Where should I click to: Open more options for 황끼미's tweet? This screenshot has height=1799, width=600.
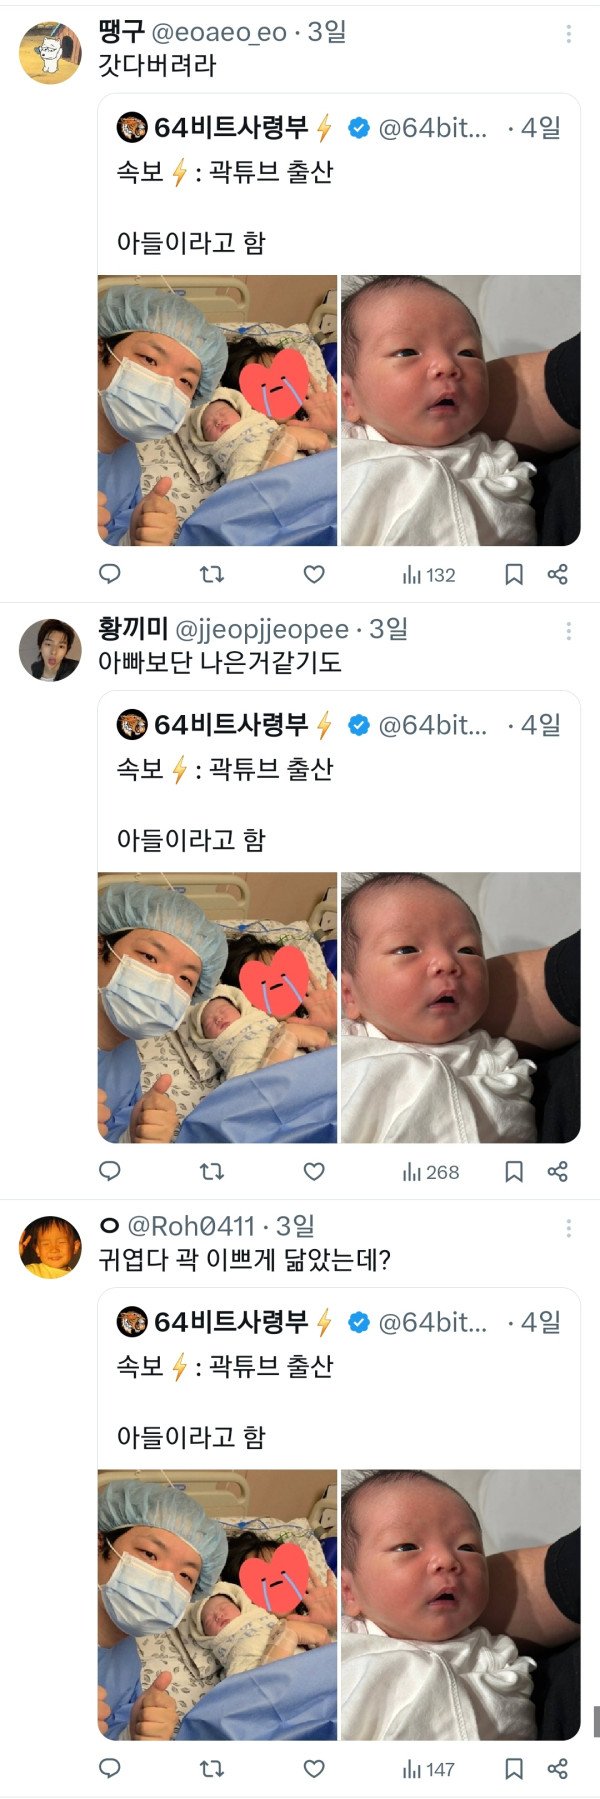(568, 631)
